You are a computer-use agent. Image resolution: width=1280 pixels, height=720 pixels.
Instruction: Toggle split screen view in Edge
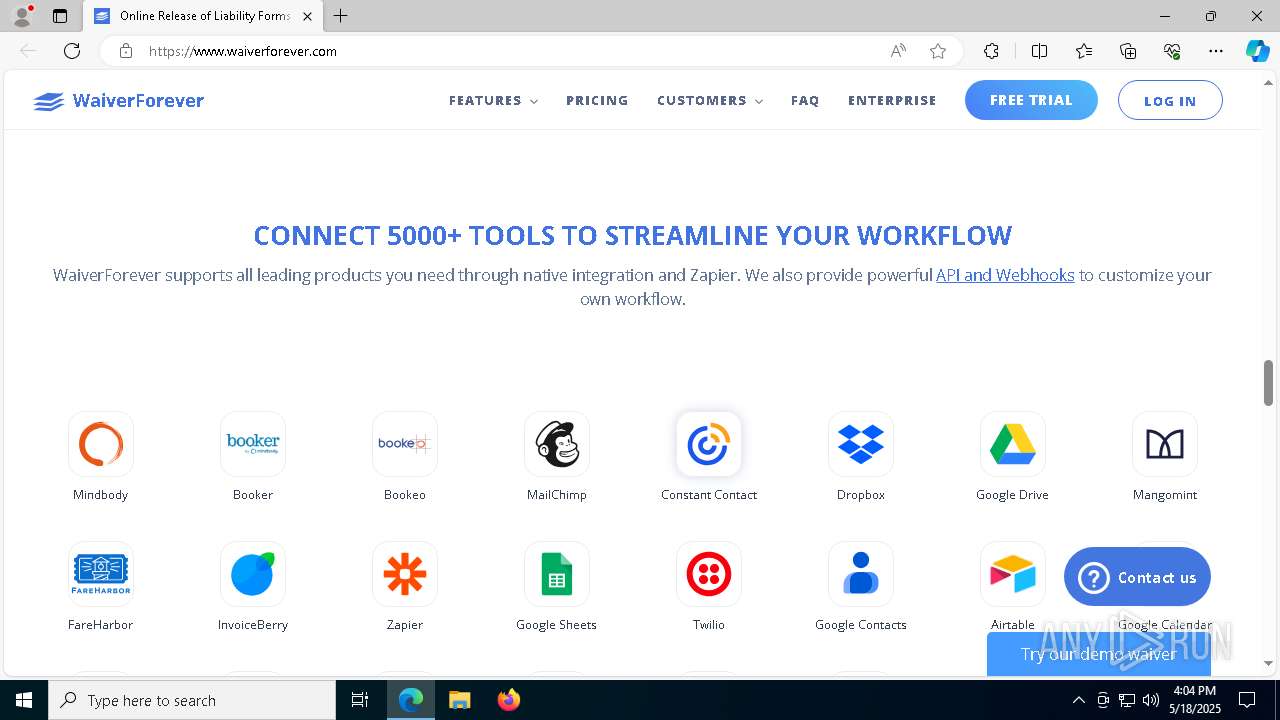pos(1039,51)
